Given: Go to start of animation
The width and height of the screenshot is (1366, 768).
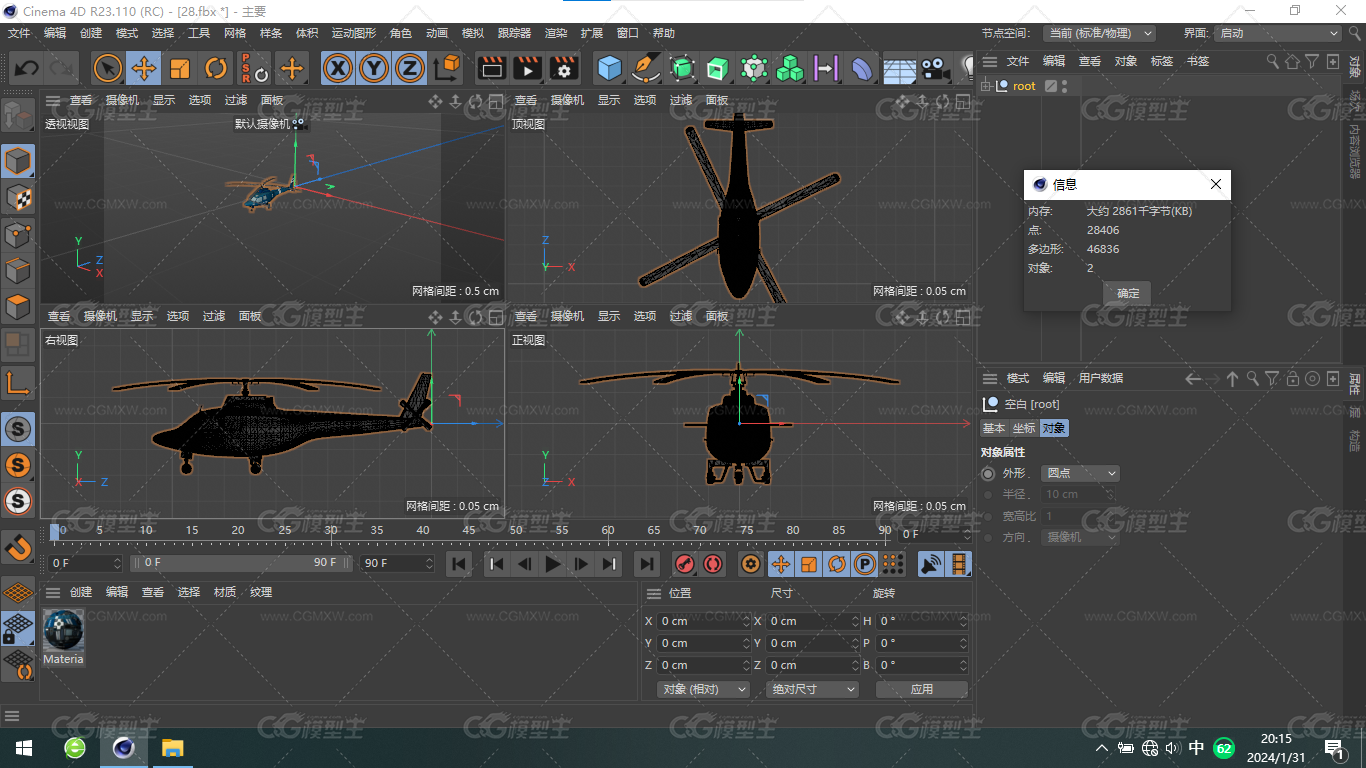Looking at the screenshot, I should pos(459,564).
